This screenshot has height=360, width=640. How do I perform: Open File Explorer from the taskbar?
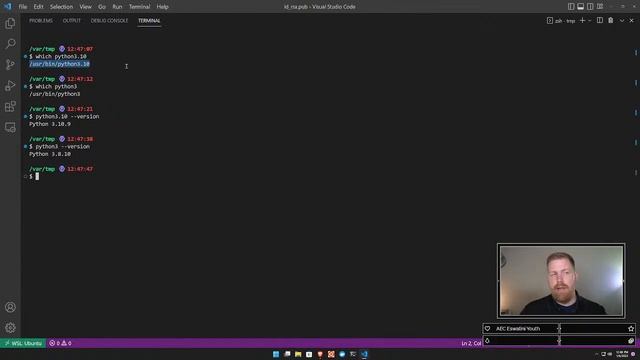(x=298, y=354)
